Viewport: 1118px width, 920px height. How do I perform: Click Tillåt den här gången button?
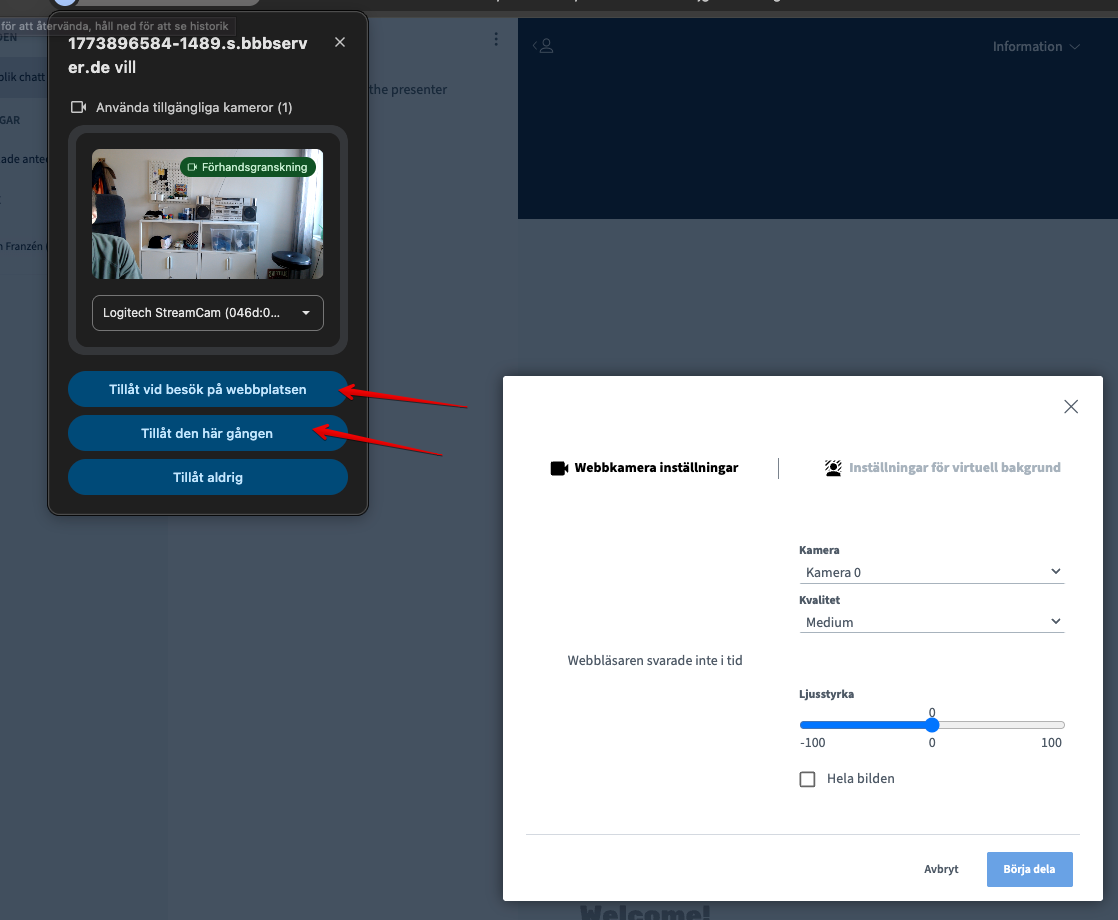click(207, 433)
